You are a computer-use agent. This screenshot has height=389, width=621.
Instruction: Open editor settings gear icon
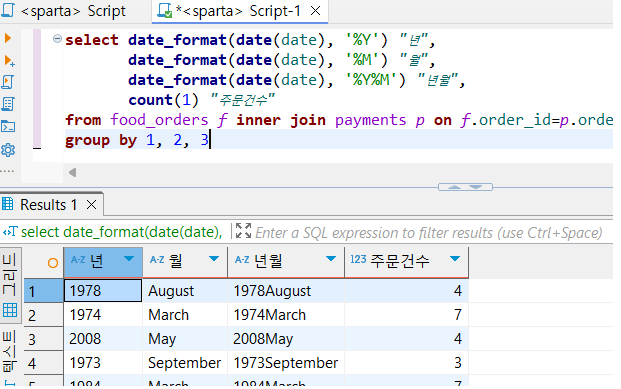pos(8,150)
